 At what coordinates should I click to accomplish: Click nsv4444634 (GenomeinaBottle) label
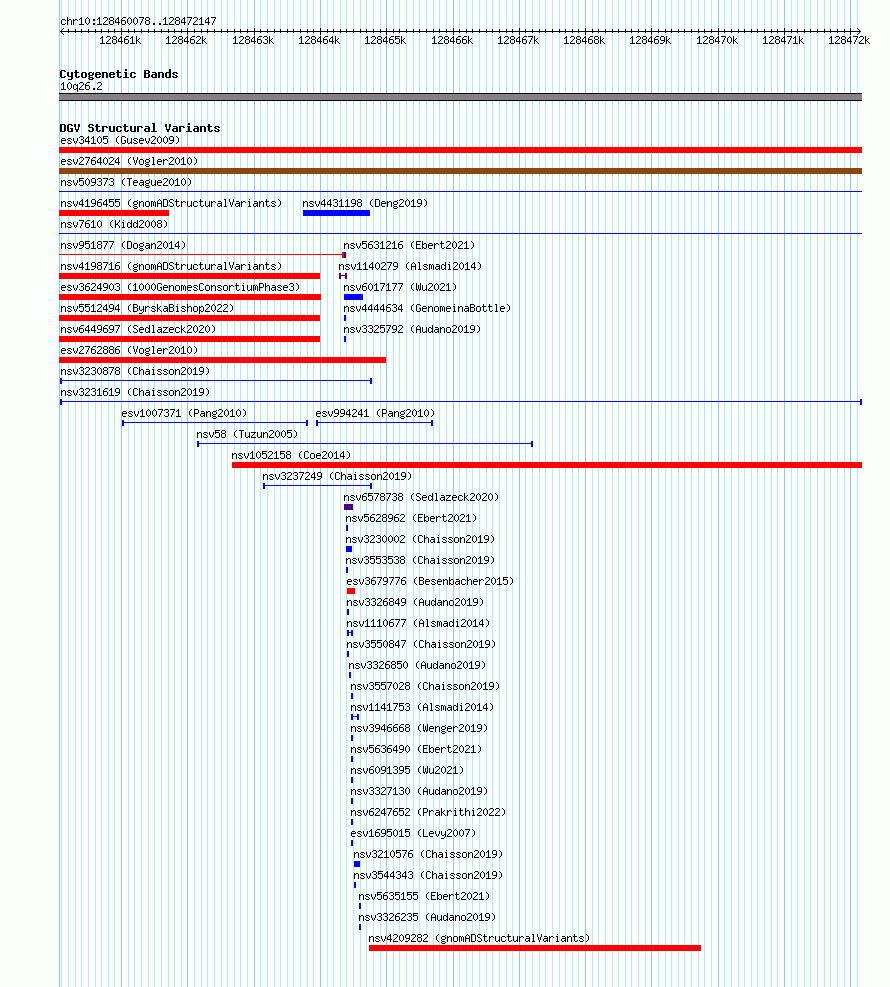427,308
